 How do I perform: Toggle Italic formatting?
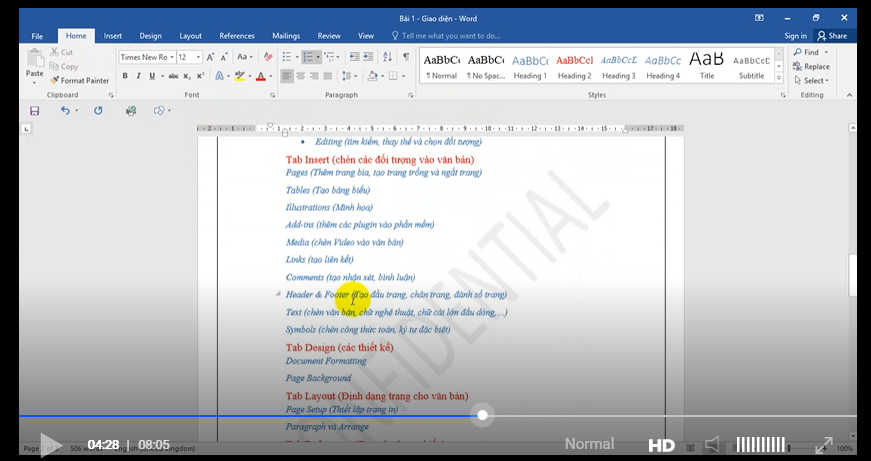138,76
